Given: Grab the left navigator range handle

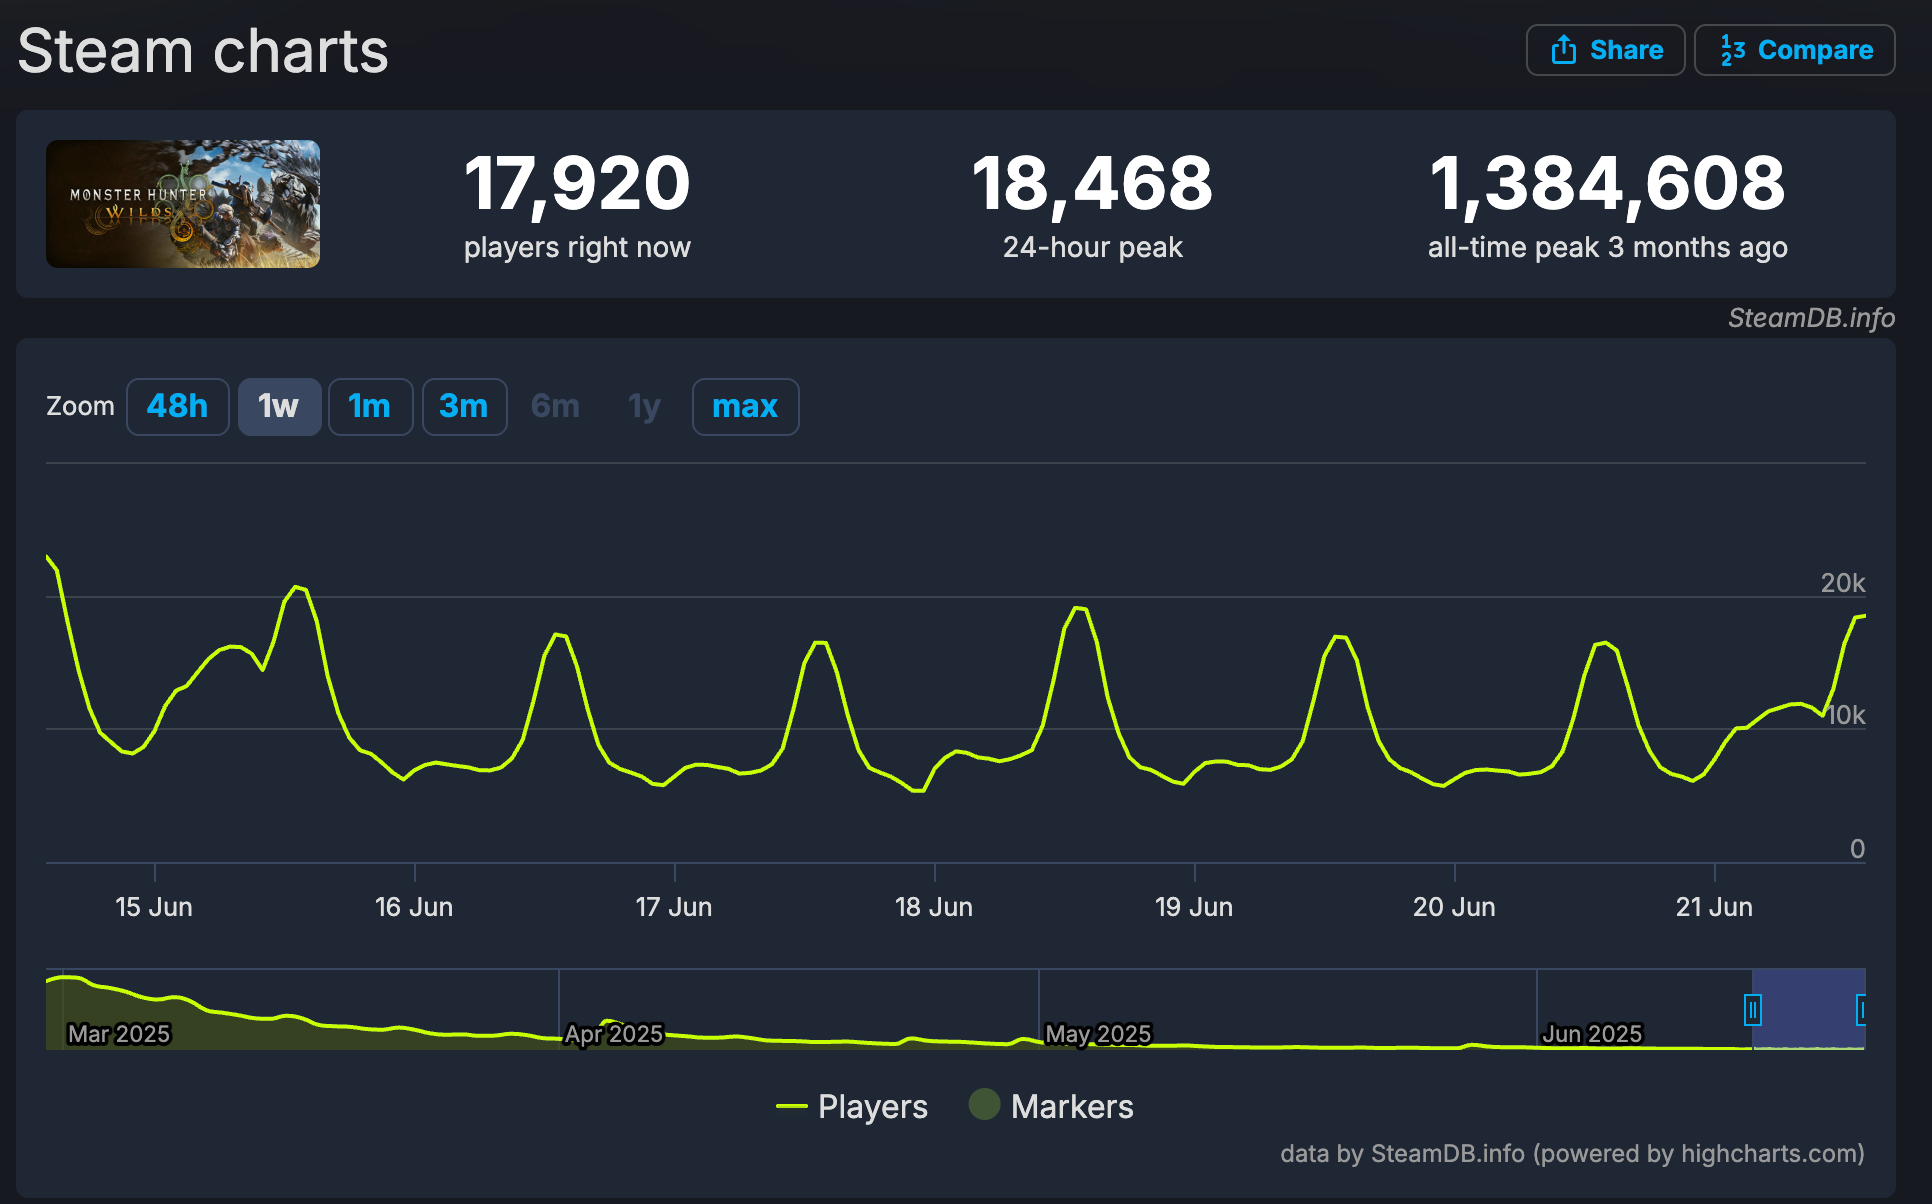Looking at the screenshot, I should pyautogui.click(x=1752, y=1010).
